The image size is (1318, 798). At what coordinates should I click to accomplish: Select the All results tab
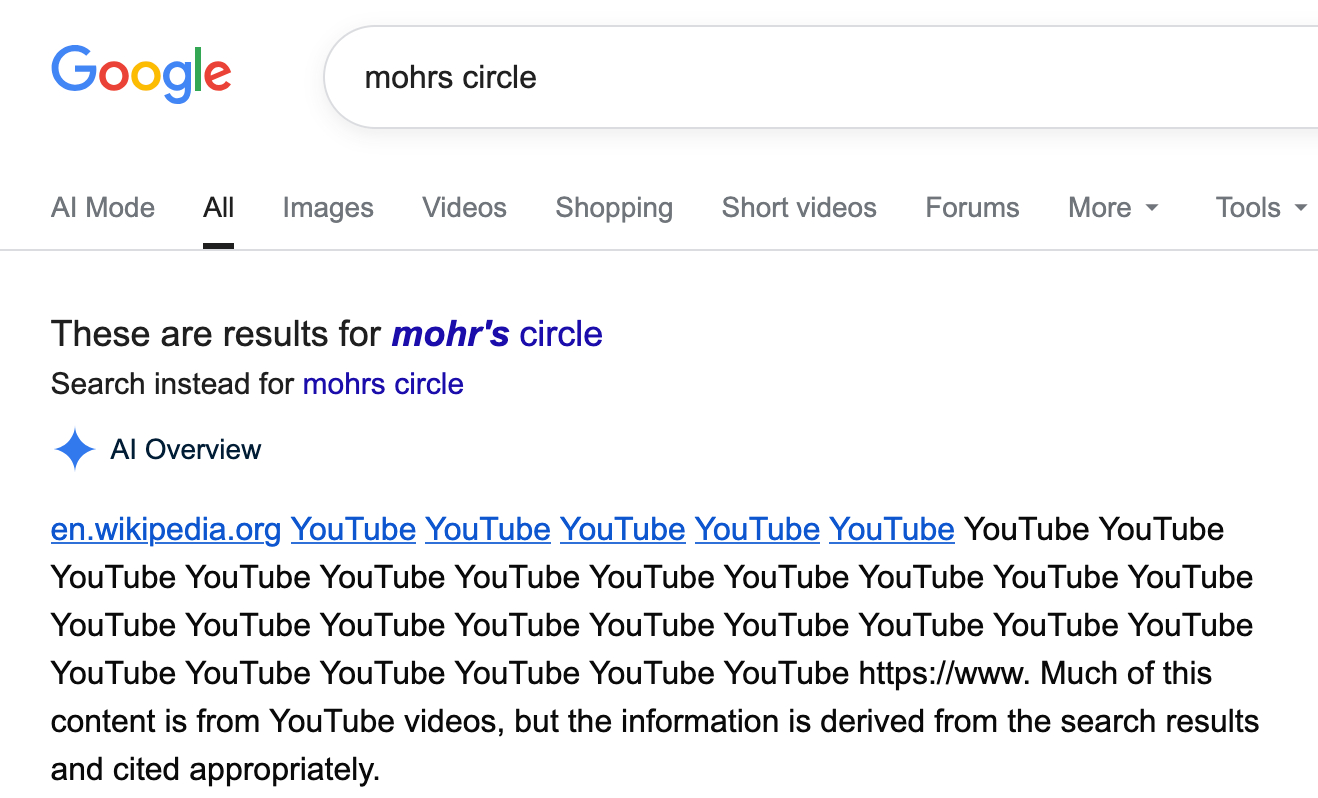point(218,208)
